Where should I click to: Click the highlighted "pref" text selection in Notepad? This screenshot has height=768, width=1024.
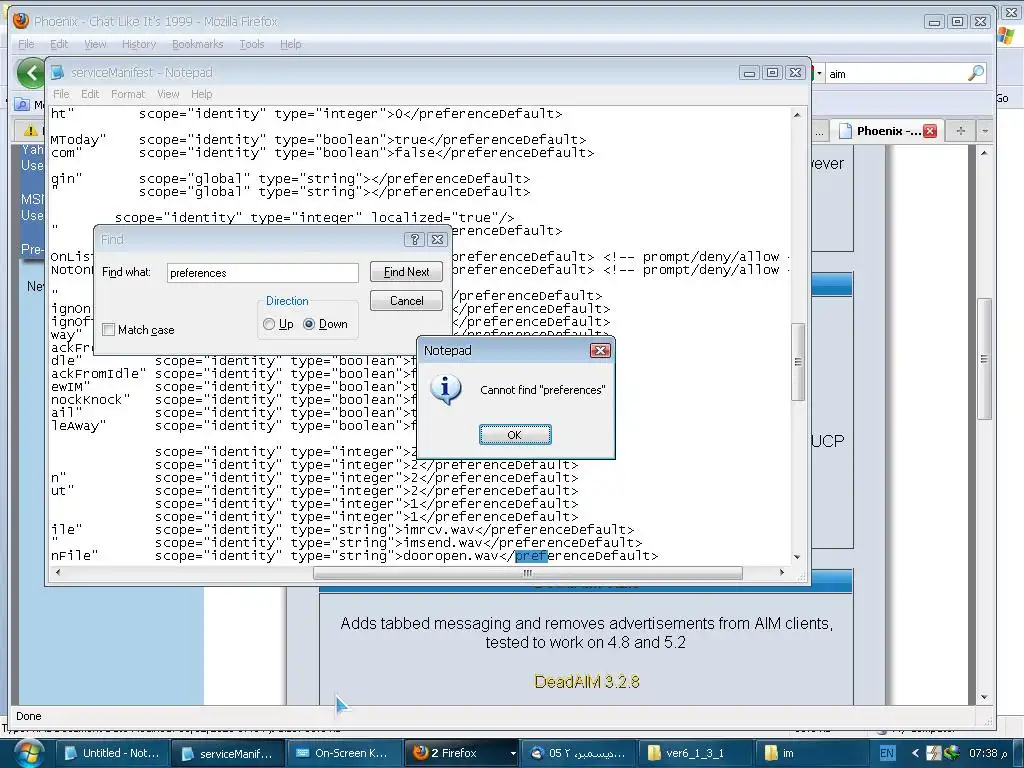(x=531, y=556)
